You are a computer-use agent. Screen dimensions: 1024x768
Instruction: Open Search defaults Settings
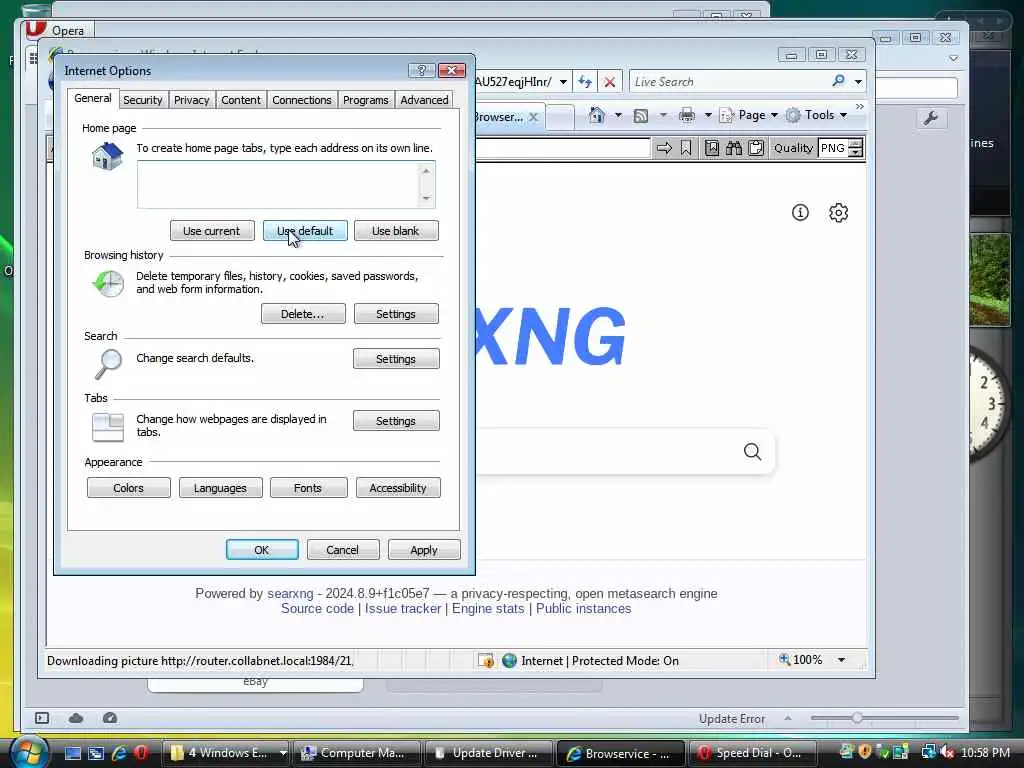point(396,359)
